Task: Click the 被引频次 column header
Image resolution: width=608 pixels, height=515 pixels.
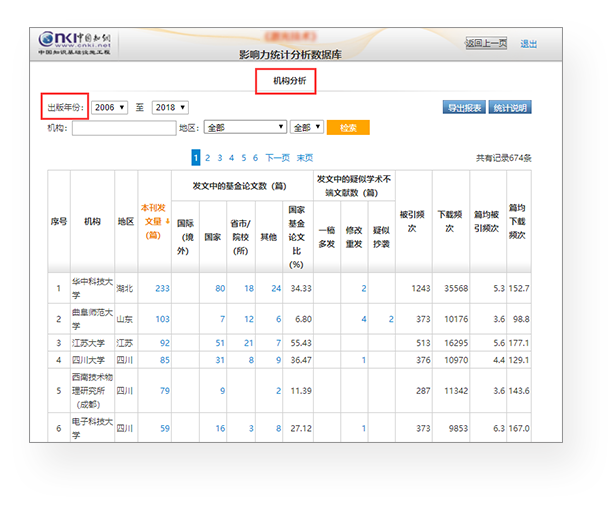Action: click(x=412, y=221)
